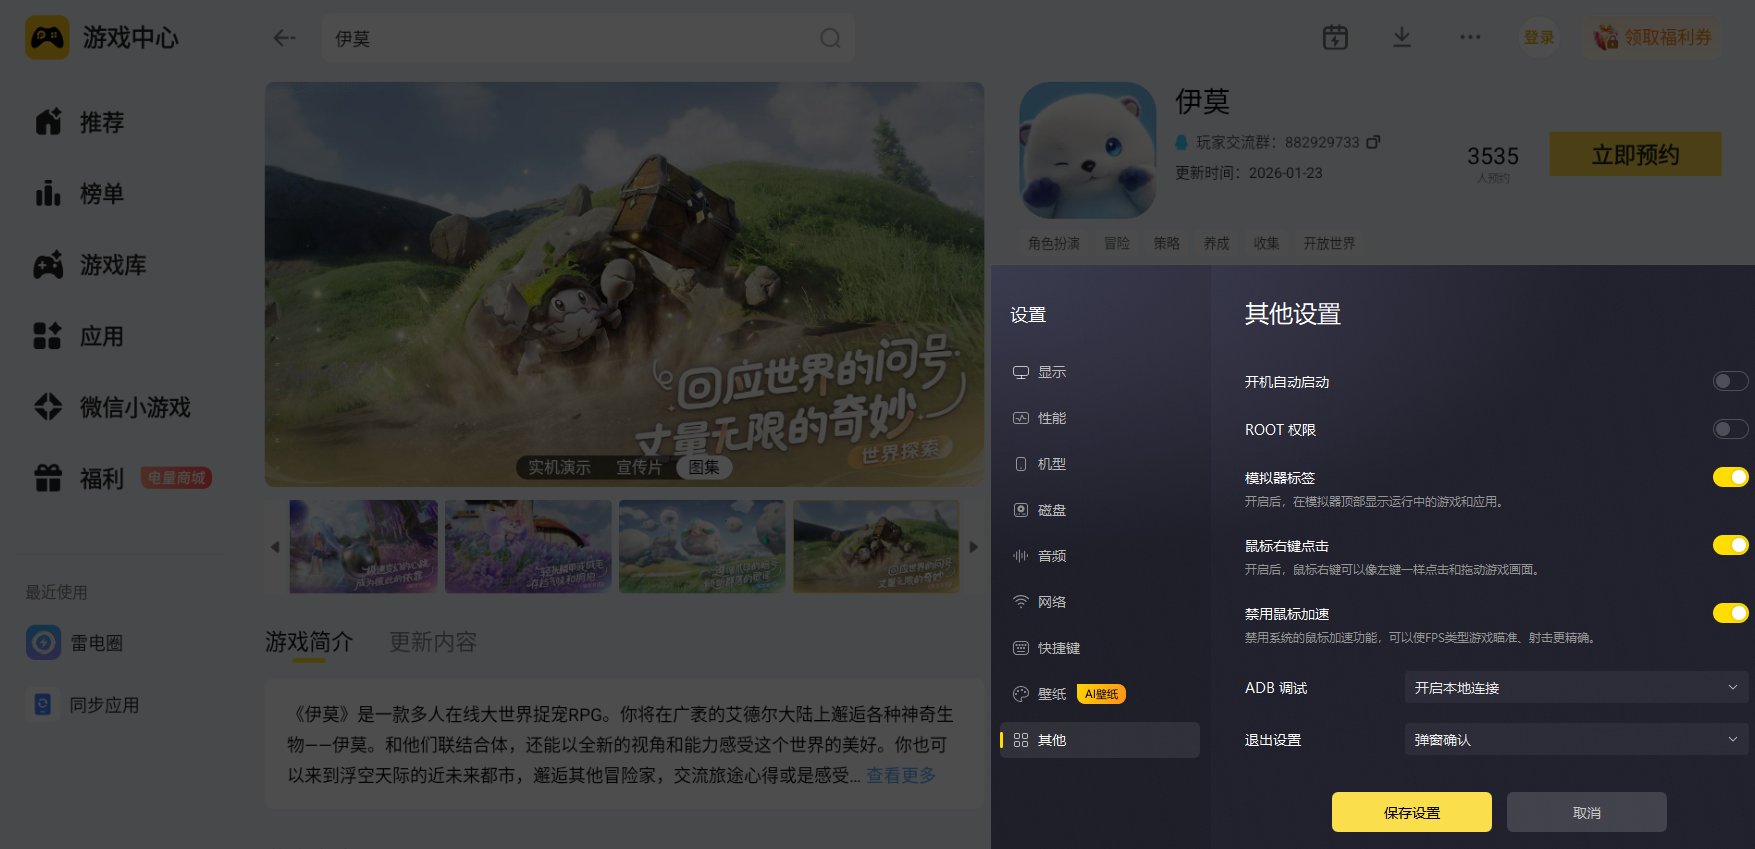
Task: Click the 开放世界 genre tag
Action: pyautogui.click(x=1329, y=243)
